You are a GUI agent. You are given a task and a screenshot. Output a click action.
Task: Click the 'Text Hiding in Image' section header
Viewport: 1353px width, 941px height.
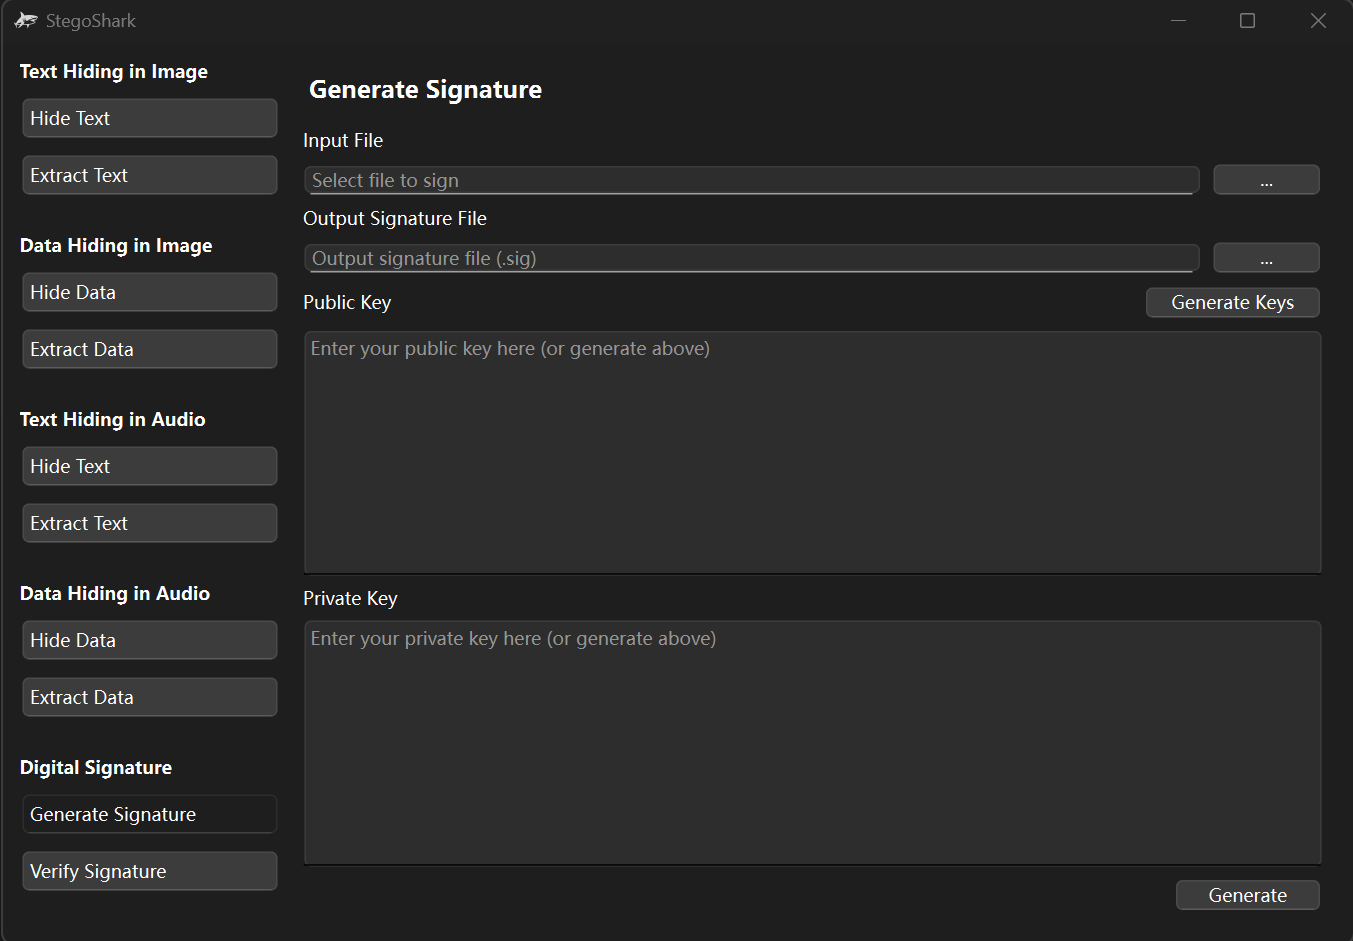(114, 71)
